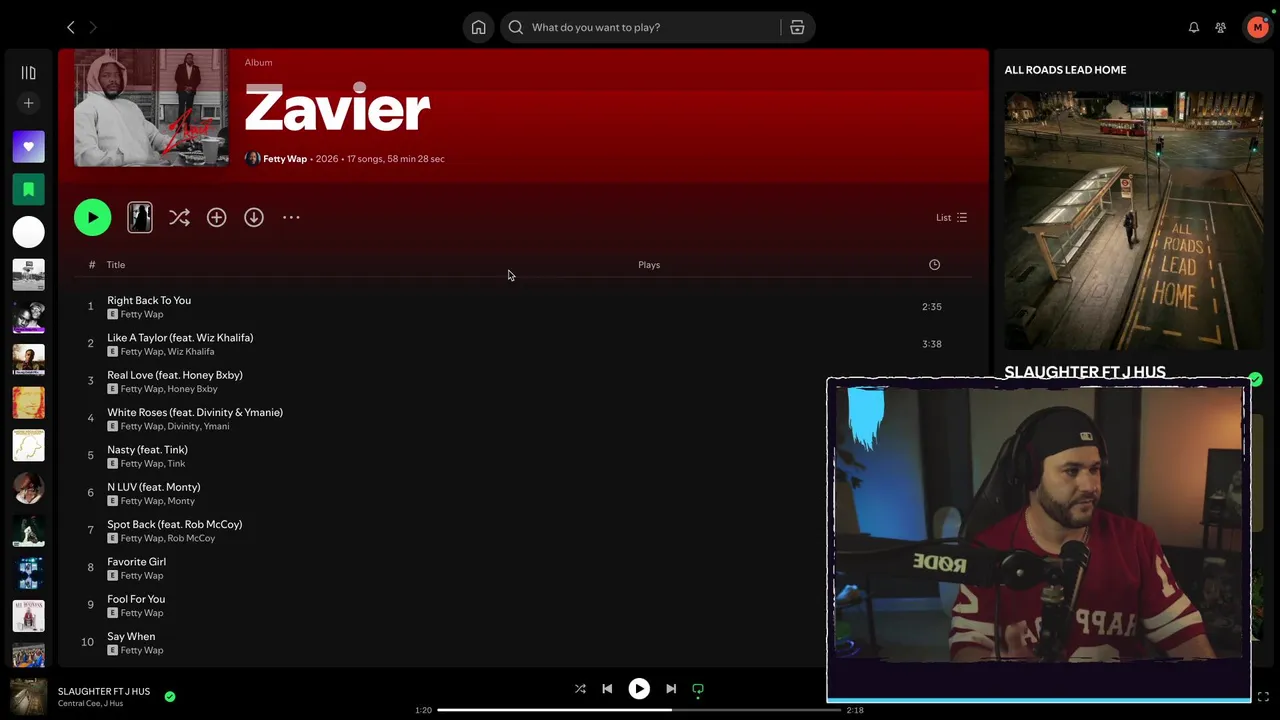Open now playing cover thumbnail in player bar
The image size is (1280, 720).
[x=28, y=696]
